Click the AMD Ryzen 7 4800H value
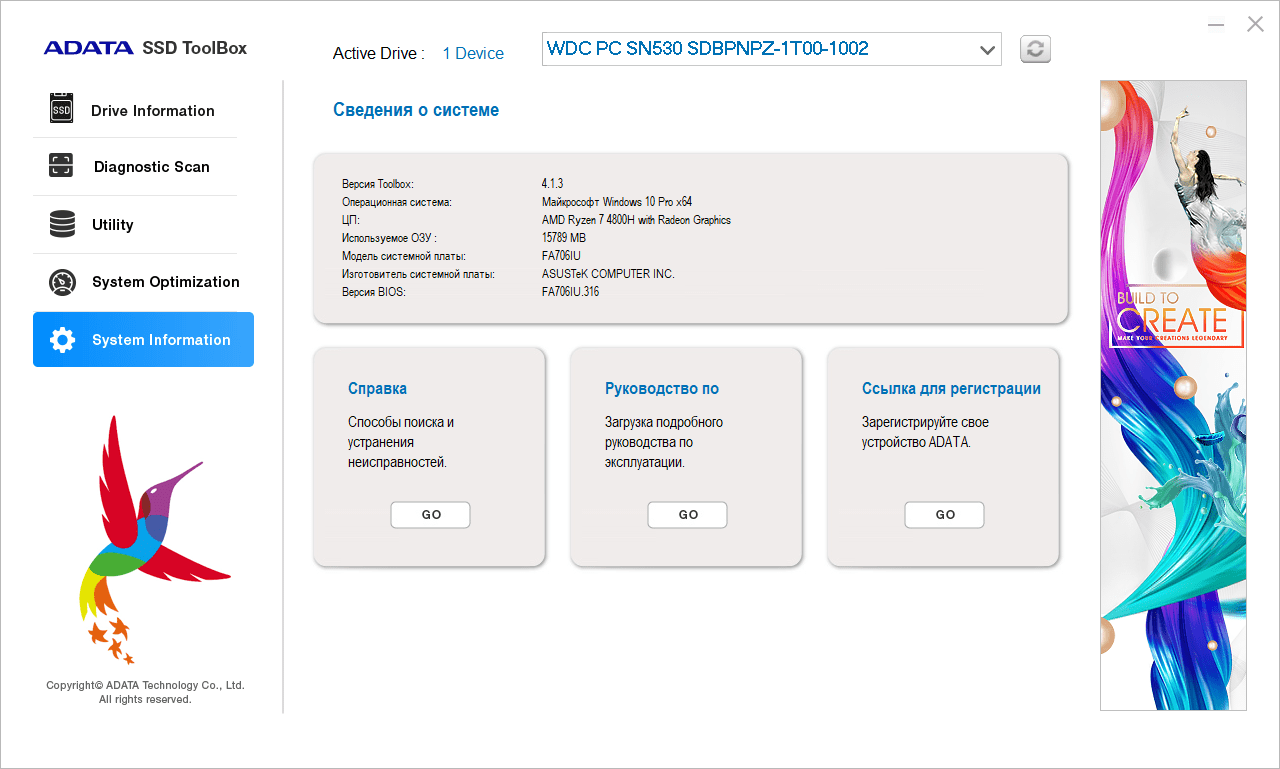This screenshot has width=1280, height=769. point(636,220)
